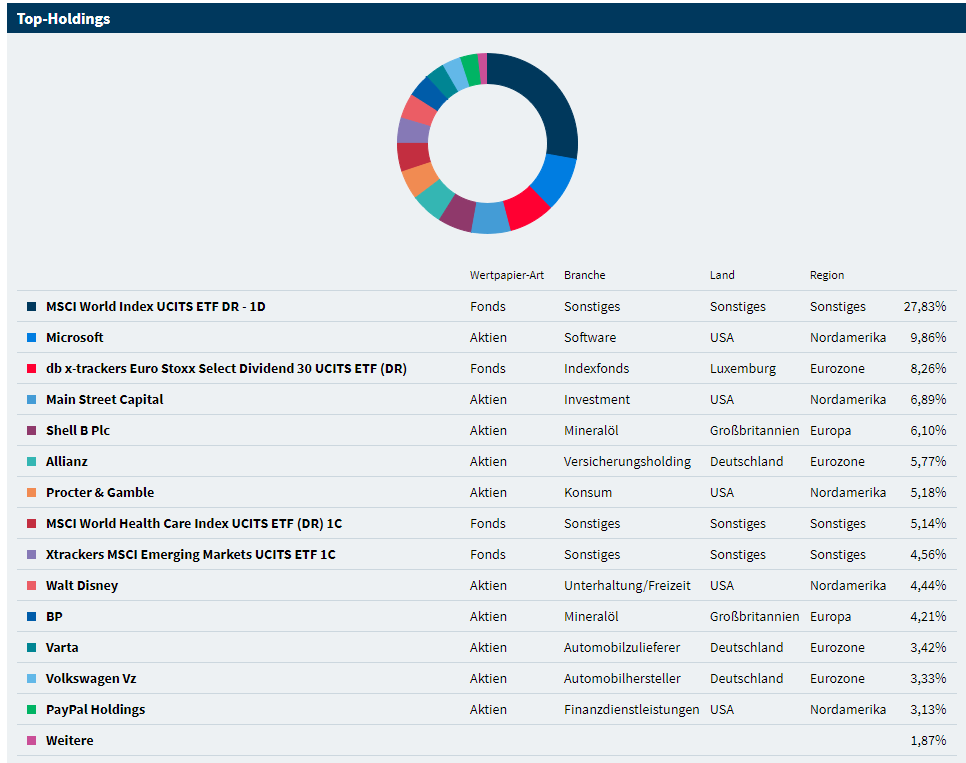This screenshot has height=763, width=966.
Task: Click the 5,77% value for Allianz
Action: click(x=928, y=462)
